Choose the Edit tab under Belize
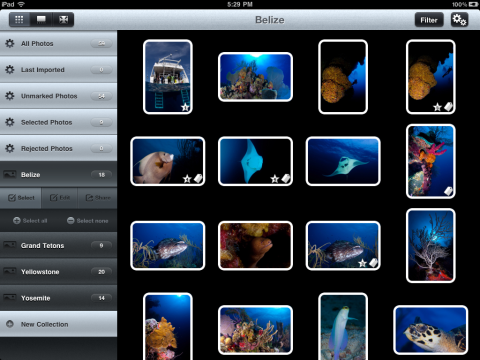Image resolution: width=480 pixels, height=360 pixels. pos(60,198)
